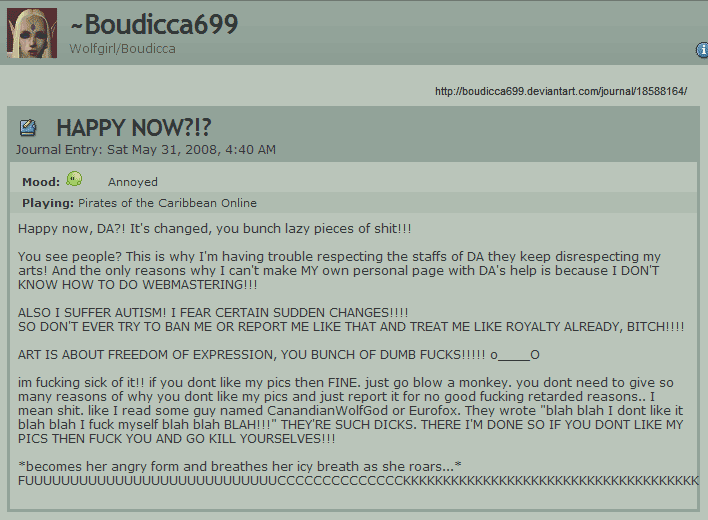Click the ALSO I SUFFER AUTISM line

213,313
